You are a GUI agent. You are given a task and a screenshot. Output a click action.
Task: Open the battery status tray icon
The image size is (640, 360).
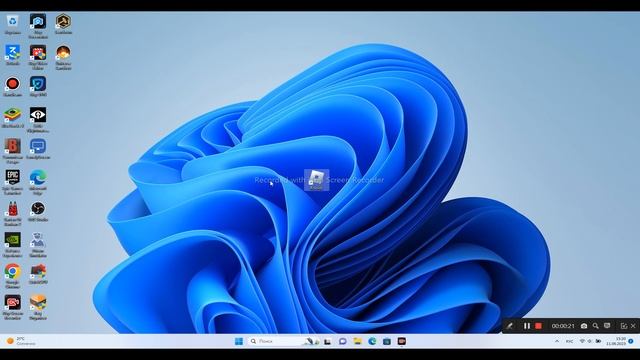[598, 341]
